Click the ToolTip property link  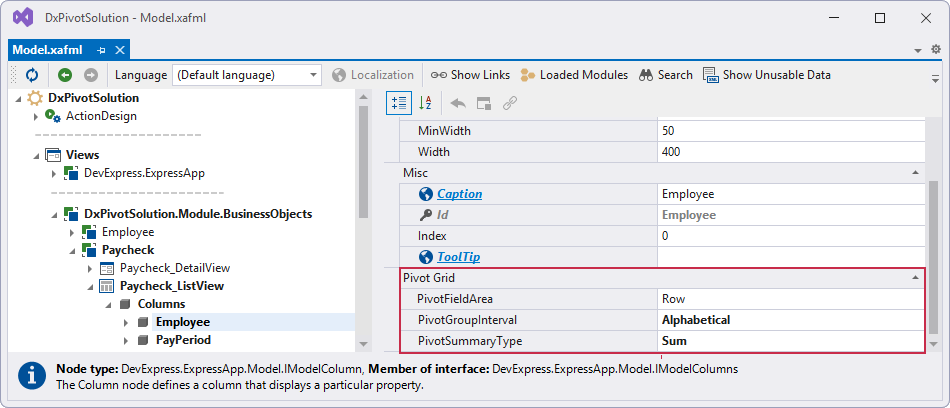point(459,257)
